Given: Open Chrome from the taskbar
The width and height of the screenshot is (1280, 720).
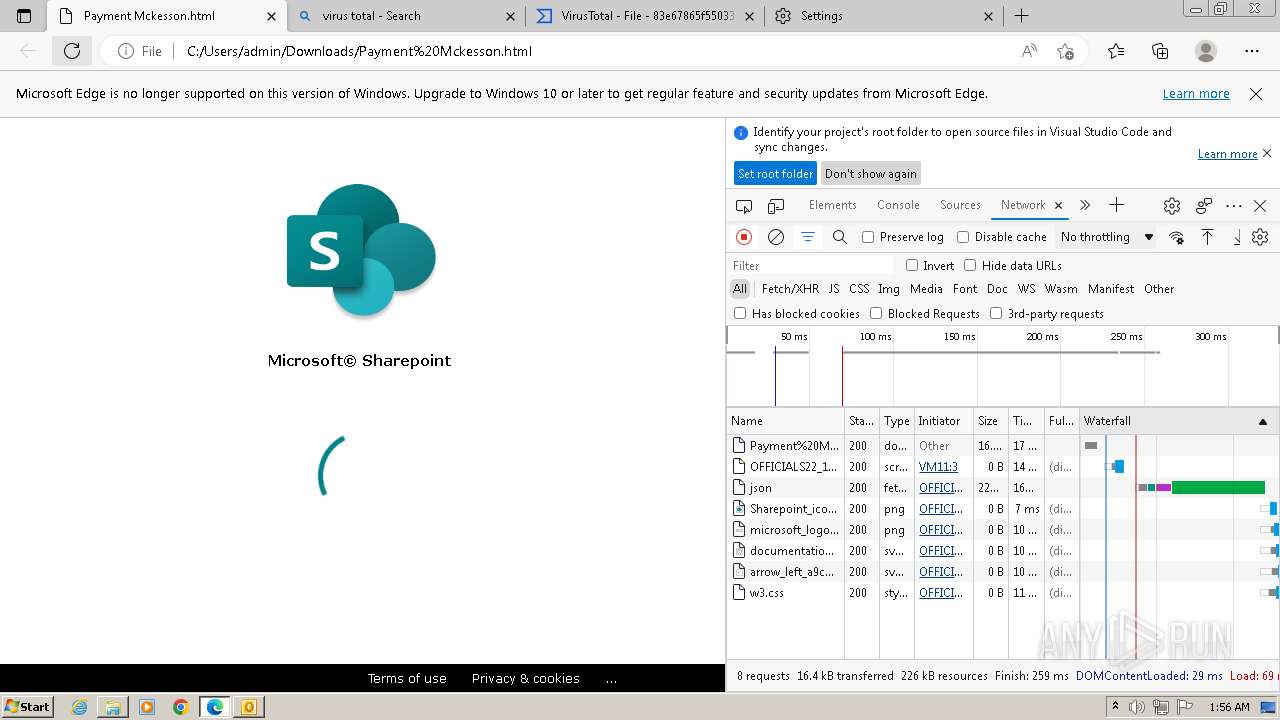Looking at the screenshot, I should pyautogui.click(x=181, y=707).
